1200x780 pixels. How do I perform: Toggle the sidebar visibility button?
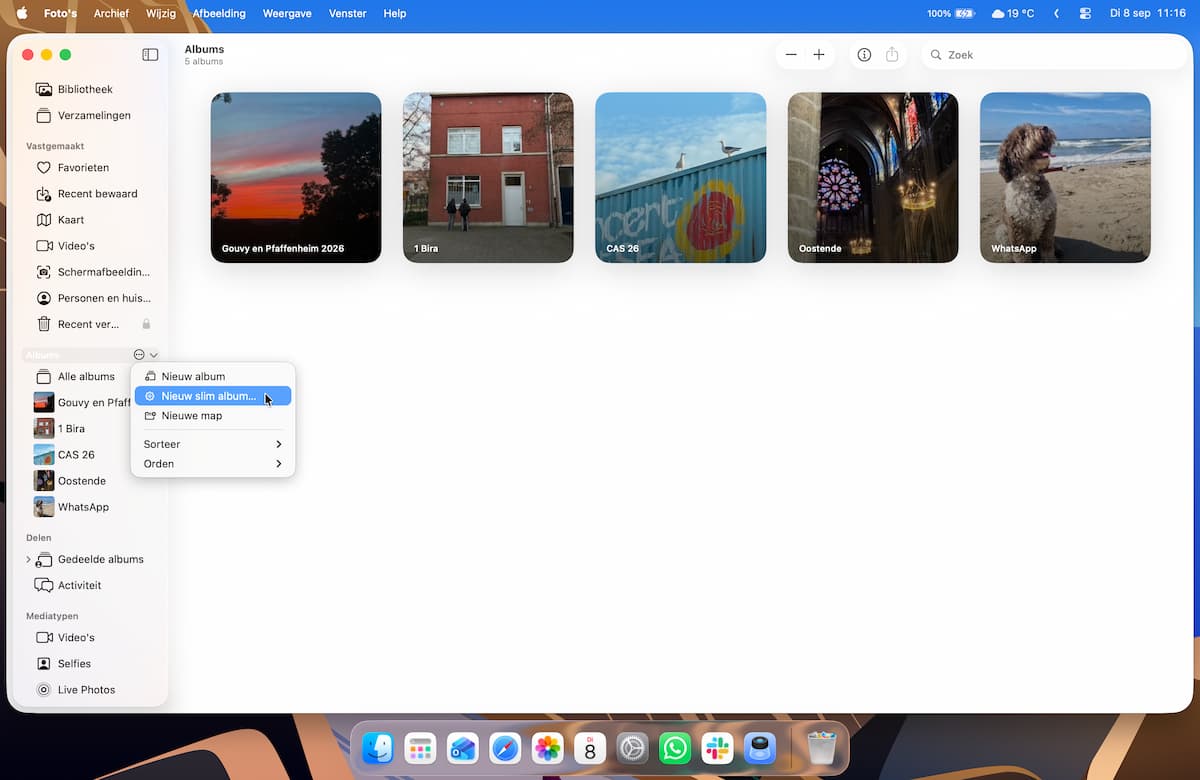click(150, 55)
